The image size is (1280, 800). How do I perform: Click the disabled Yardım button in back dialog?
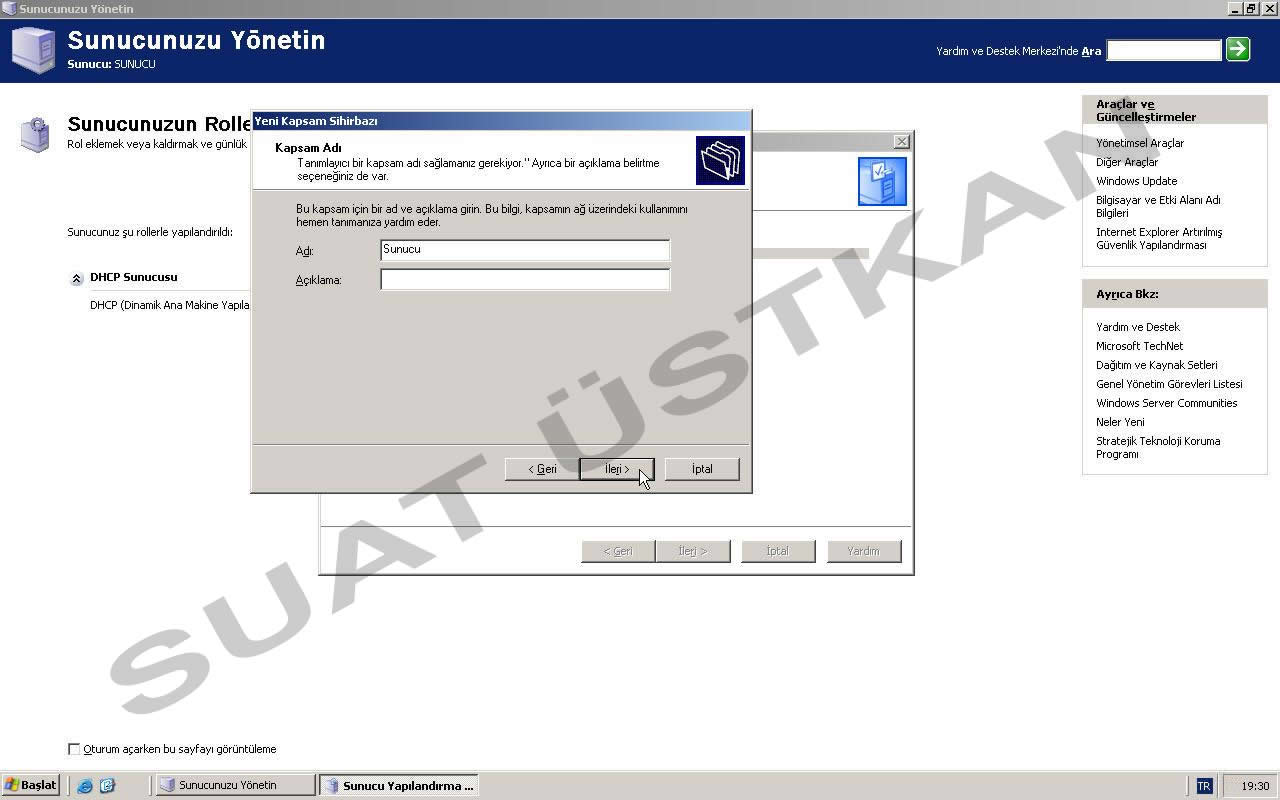pyautogui.click(x=864, y=551)
